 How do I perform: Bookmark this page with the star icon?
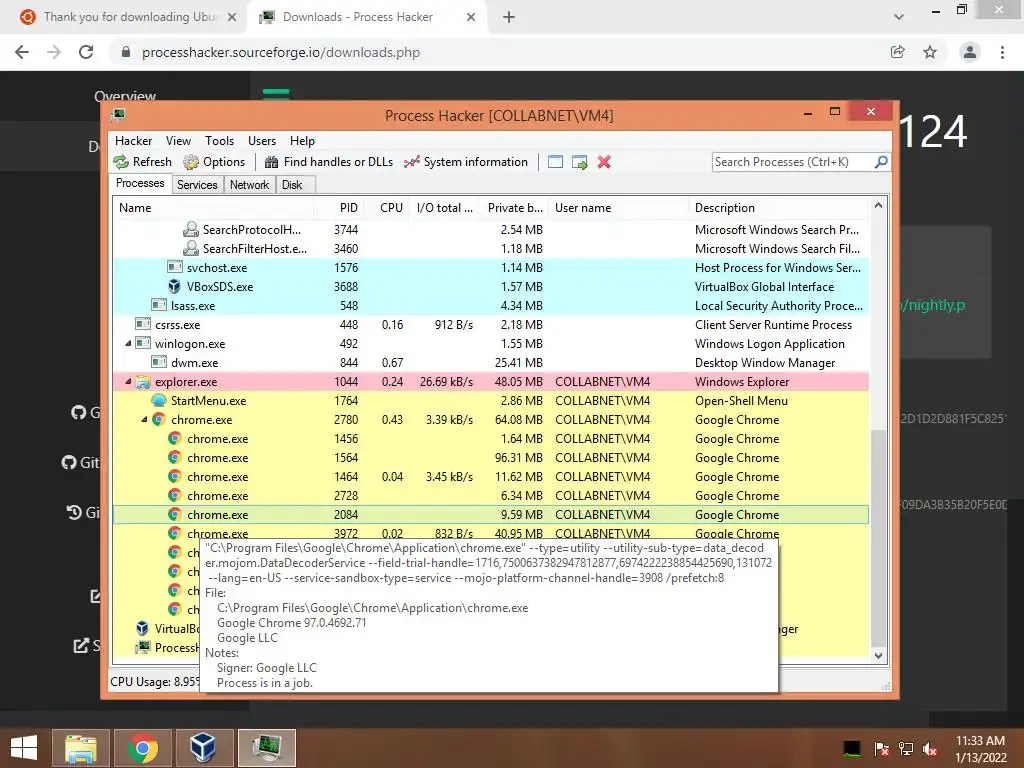[930, 52]
